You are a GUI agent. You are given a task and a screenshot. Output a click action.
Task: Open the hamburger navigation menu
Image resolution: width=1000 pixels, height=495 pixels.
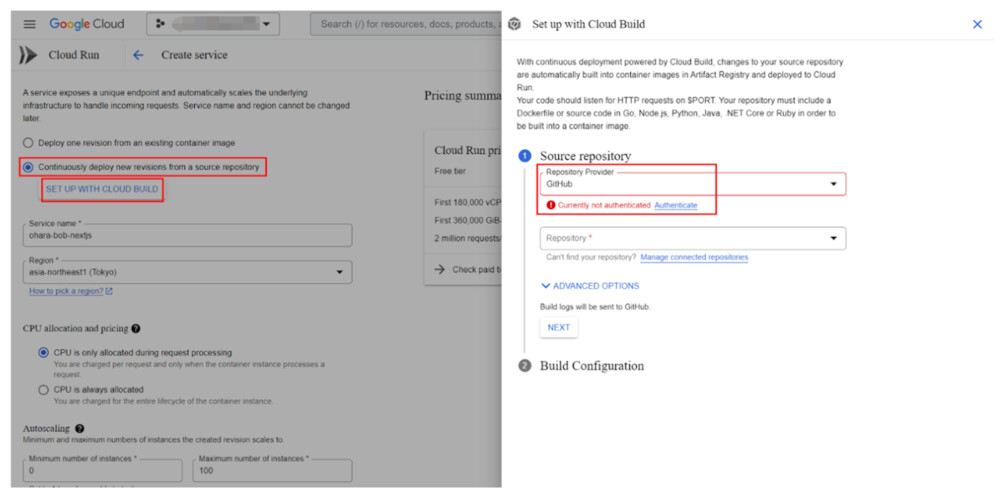pyautogui.click(x=29, y=24)
